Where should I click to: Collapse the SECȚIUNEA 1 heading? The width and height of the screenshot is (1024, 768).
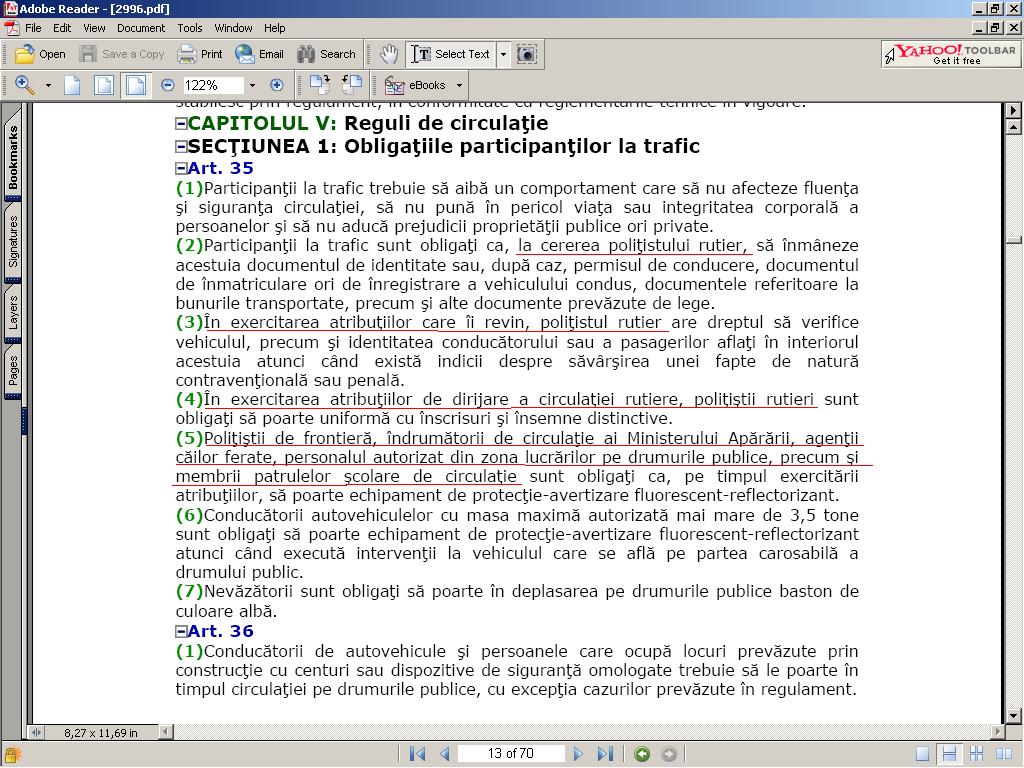(181, 146)
